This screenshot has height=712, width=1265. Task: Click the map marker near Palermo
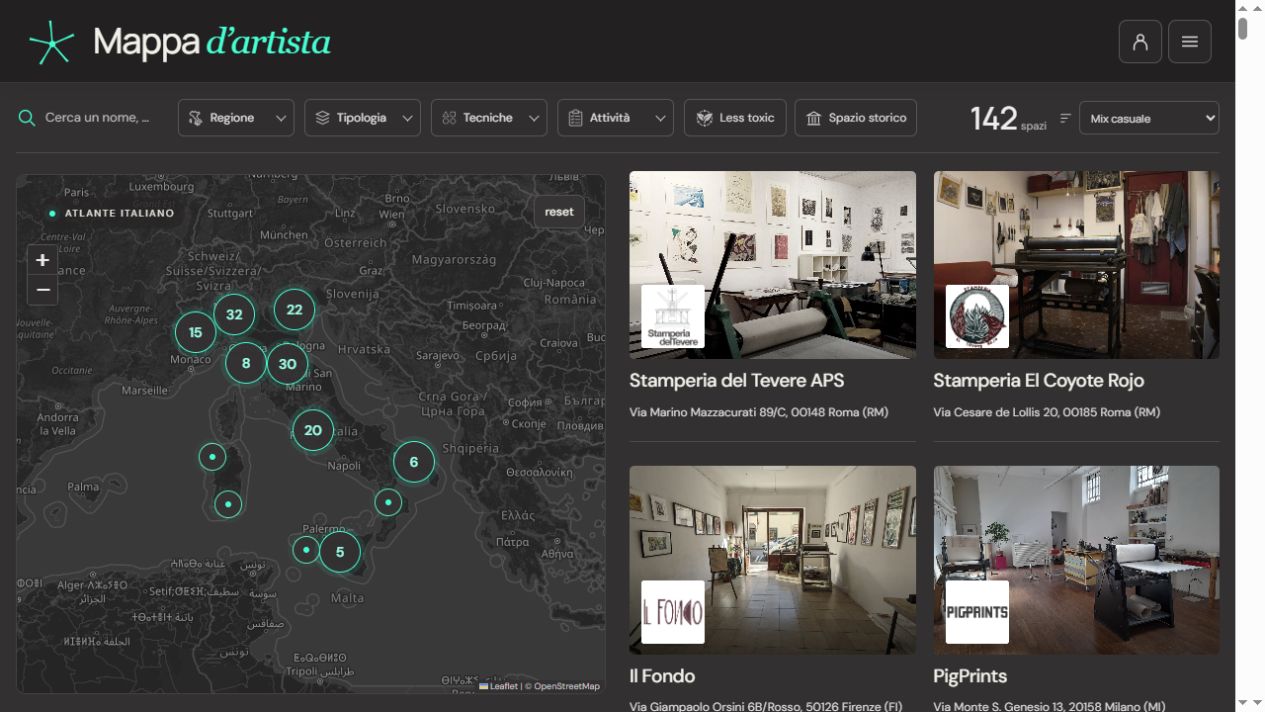(x=306, y=549)
